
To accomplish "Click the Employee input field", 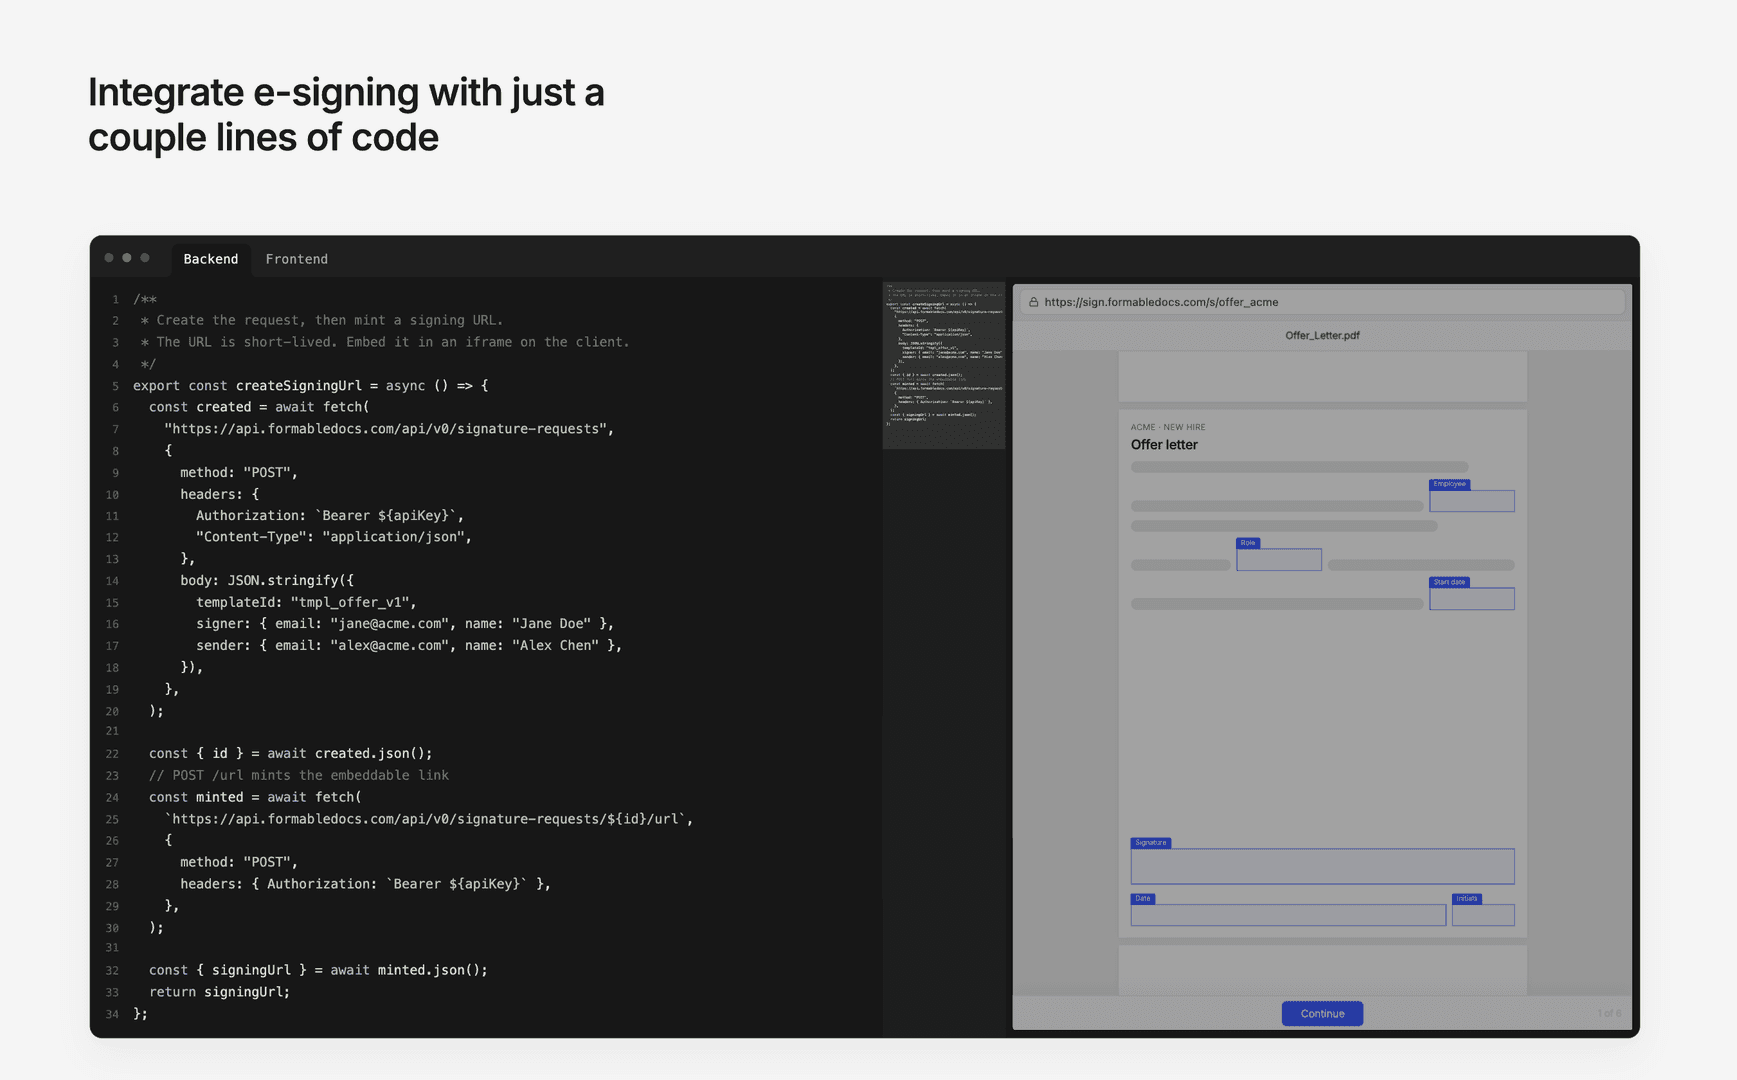I will click(x=1471, y=501).
